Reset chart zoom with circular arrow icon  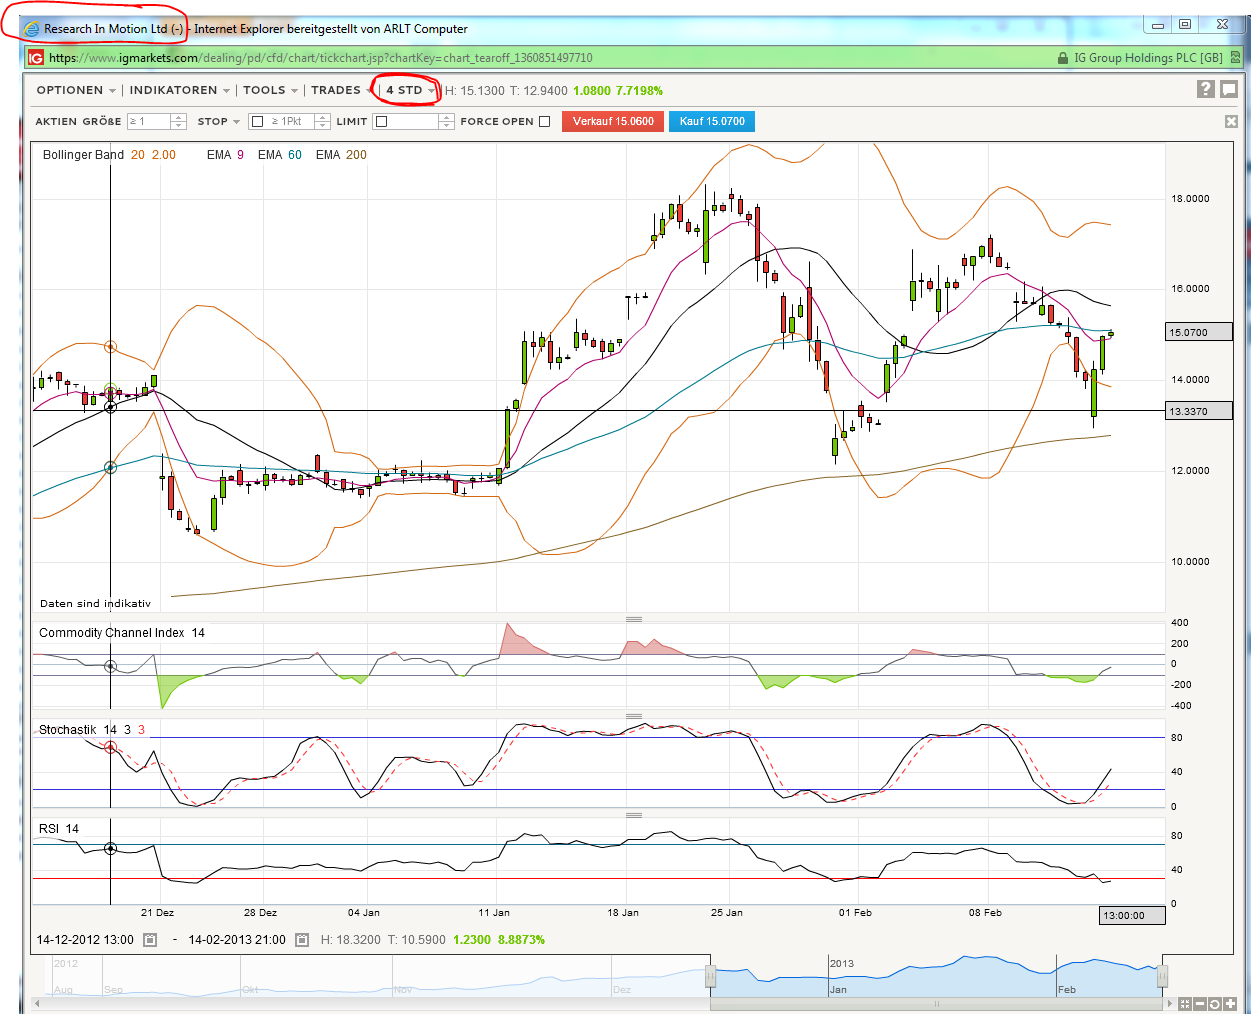click(x=1214, y=1003)
